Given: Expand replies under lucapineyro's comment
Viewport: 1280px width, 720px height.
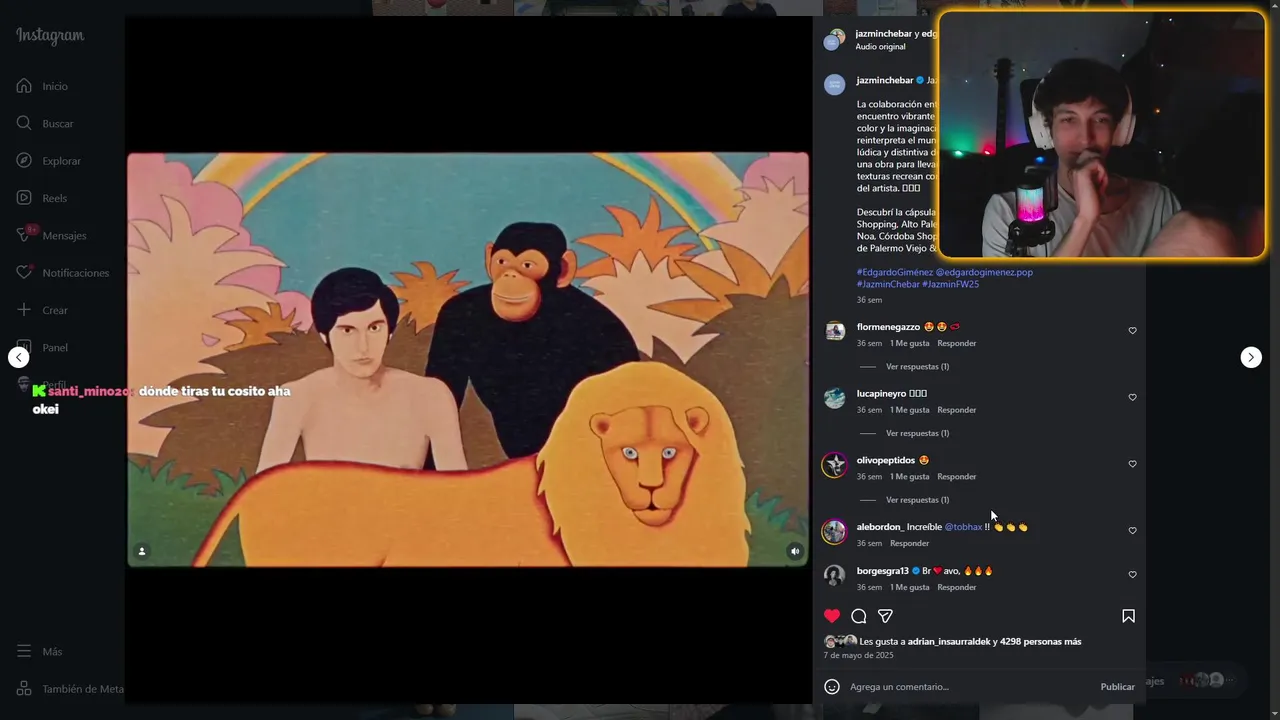Looking at the screenshot, I should click(917, 433).
